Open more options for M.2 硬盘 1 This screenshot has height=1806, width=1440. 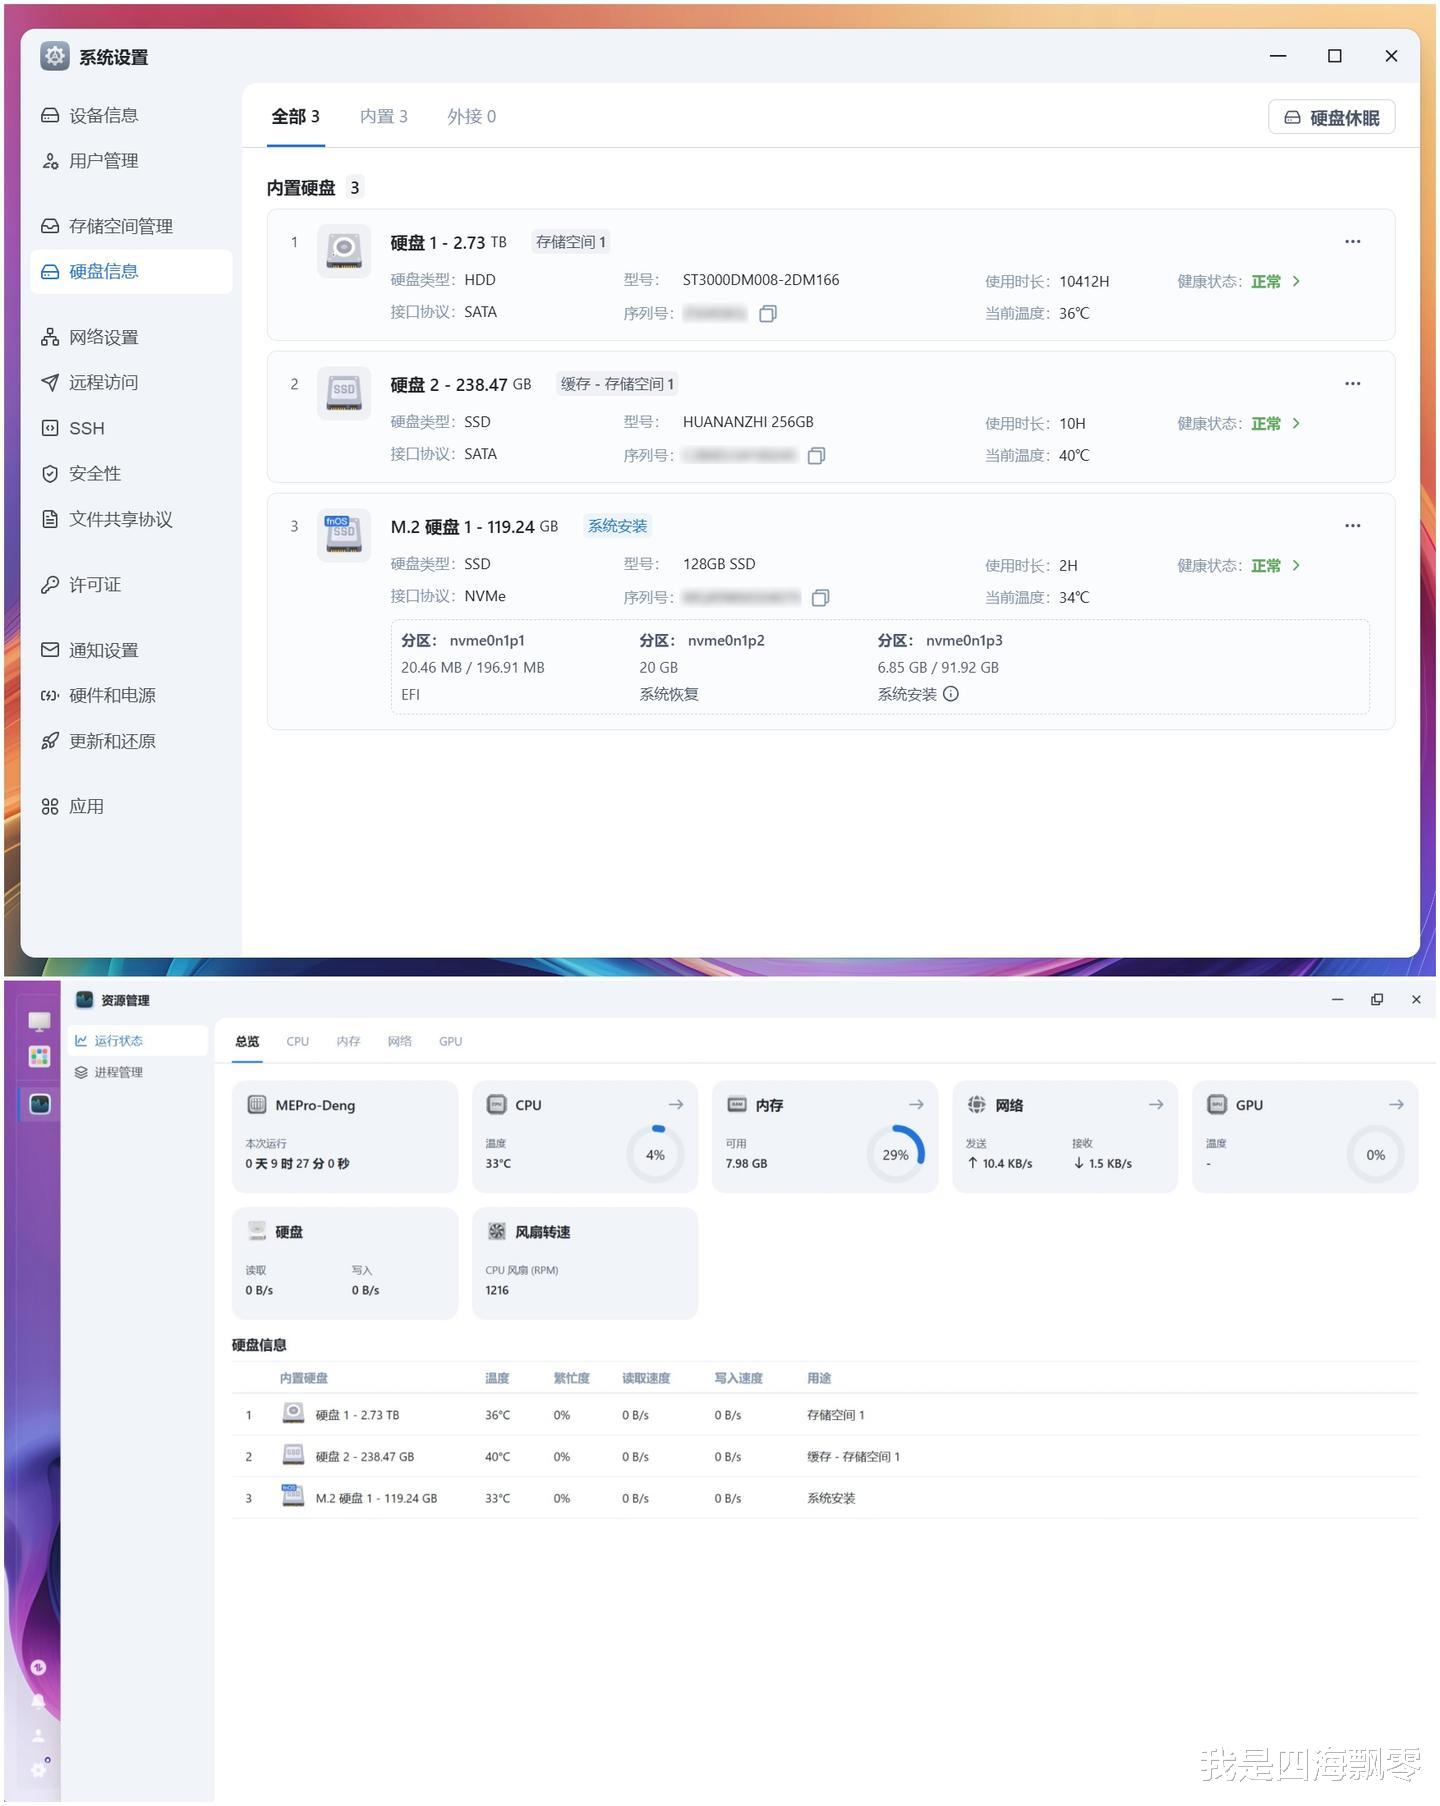(x=1352, y=526)
